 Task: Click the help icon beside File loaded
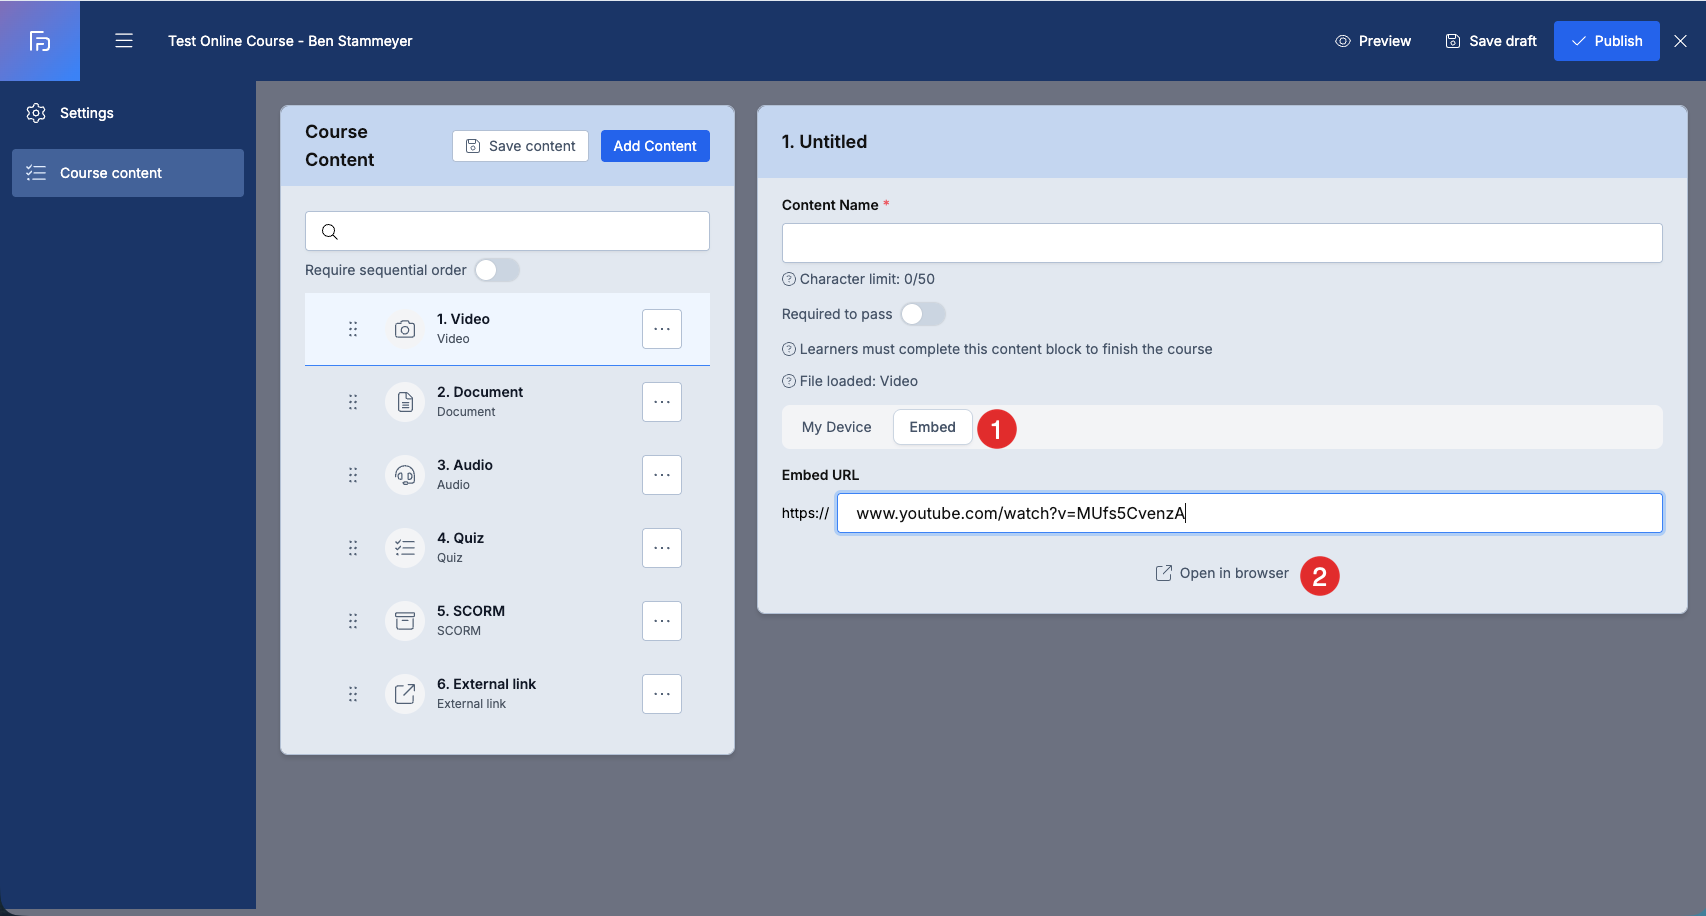click(x=789, y=381)
